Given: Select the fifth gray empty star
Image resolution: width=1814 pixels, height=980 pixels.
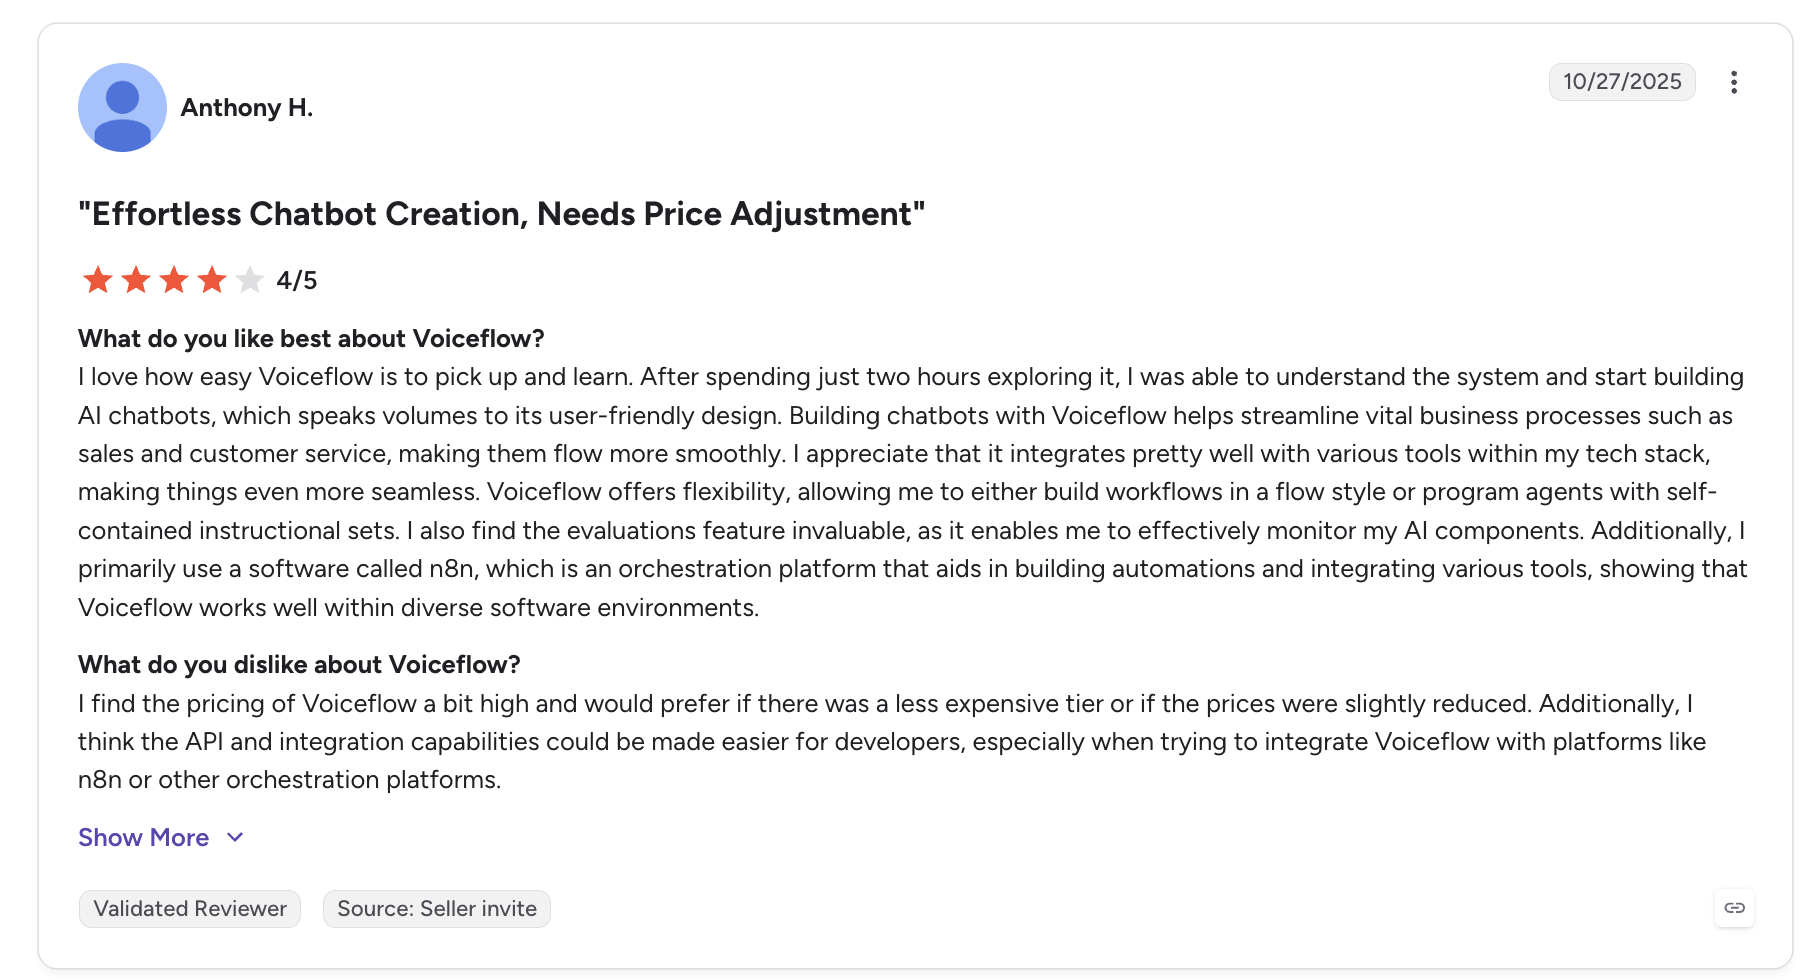Looking at the screenshot, I should click(250, 280).
